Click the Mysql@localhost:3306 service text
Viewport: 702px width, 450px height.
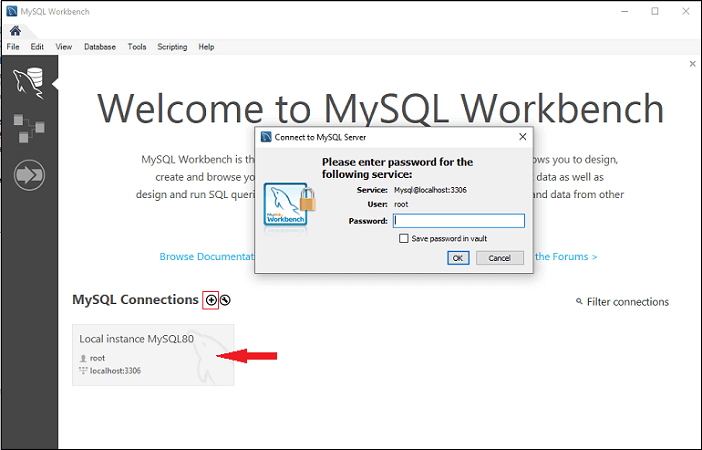tap(430, 190)
